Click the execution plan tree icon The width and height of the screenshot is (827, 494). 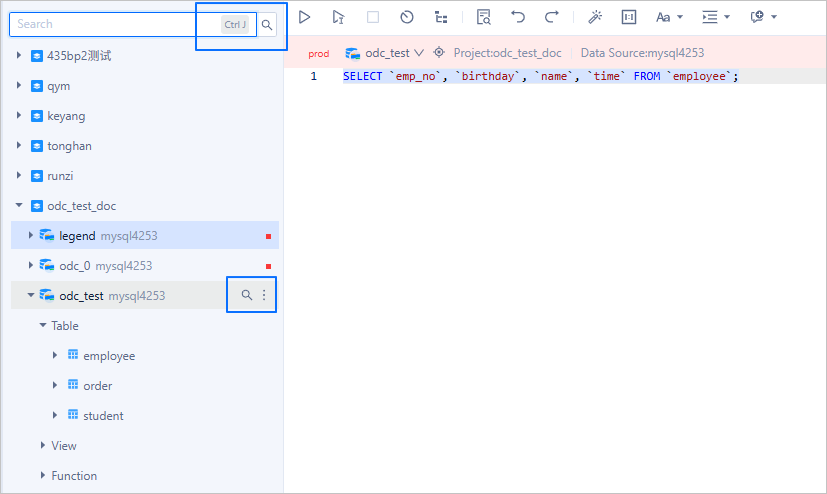(441, 17)
